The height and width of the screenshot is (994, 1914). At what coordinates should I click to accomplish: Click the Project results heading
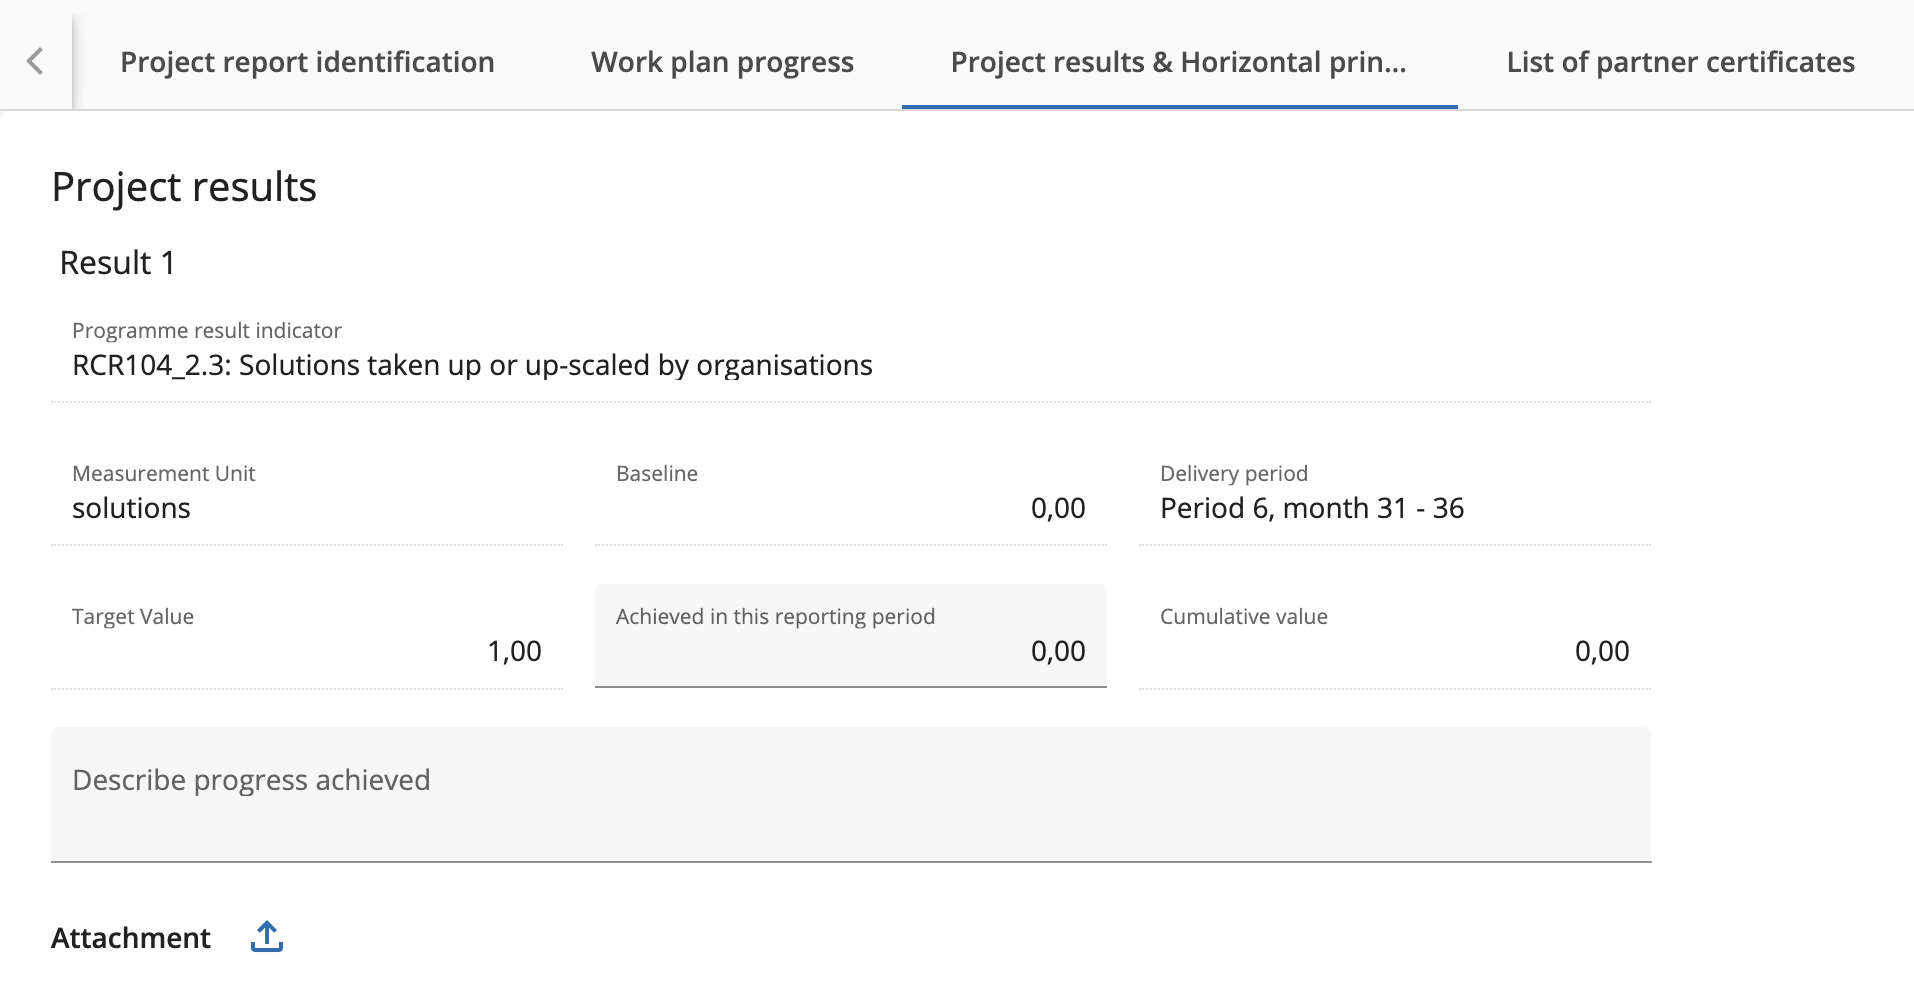point(184,187)
